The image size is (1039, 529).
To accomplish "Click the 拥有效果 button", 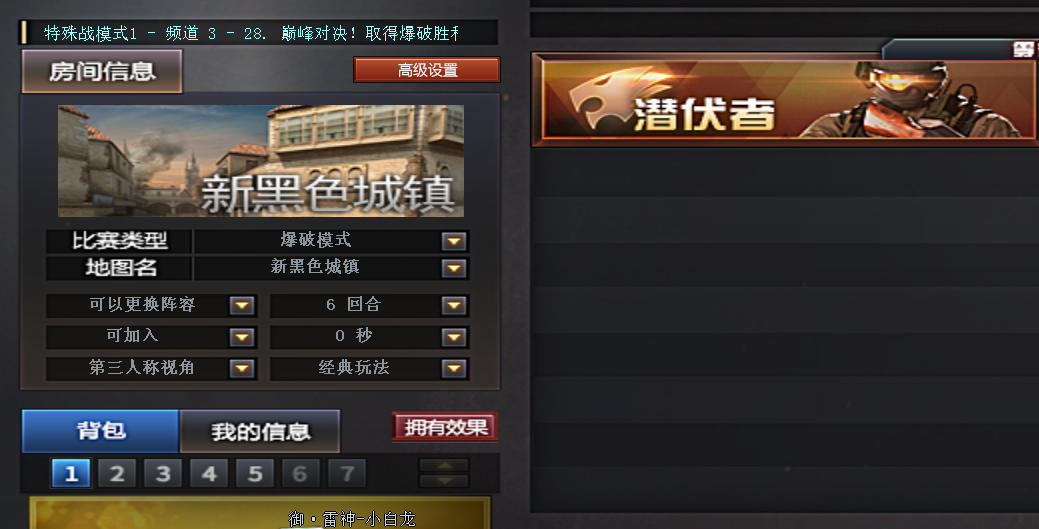I will coord(445,427).
